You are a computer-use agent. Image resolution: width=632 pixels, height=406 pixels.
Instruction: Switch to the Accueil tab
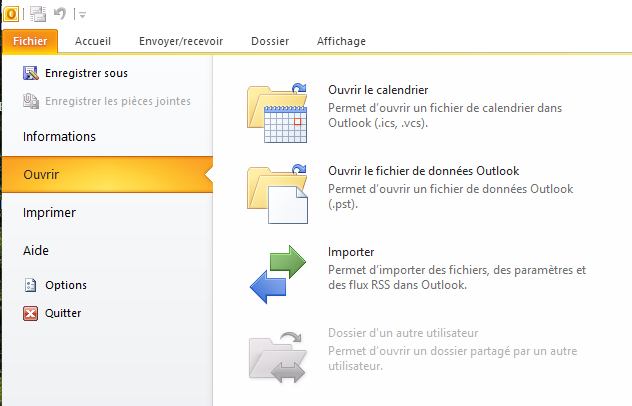[x=93, y=41]
